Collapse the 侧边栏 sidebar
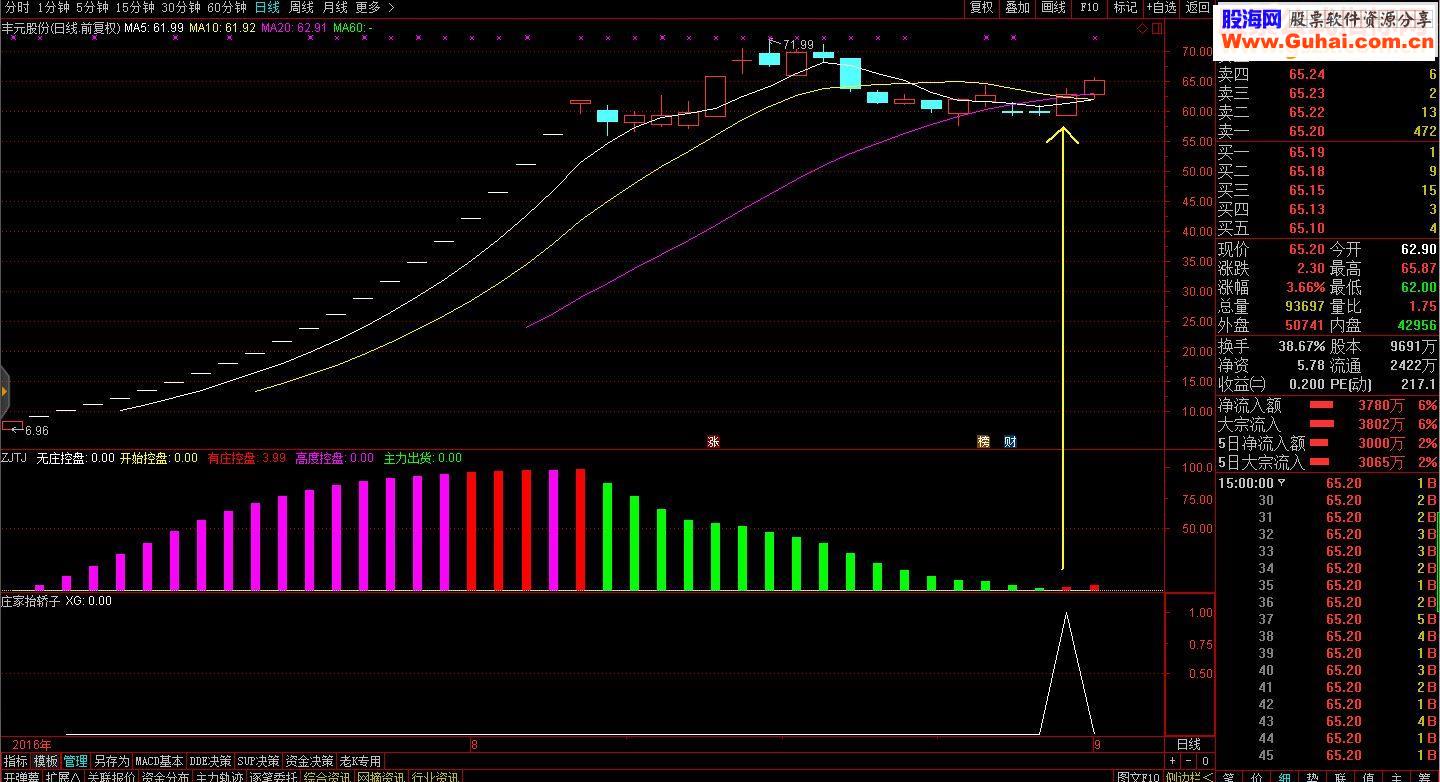The width and height of the screenshot is (1440, 782). tap(1190, 776)
